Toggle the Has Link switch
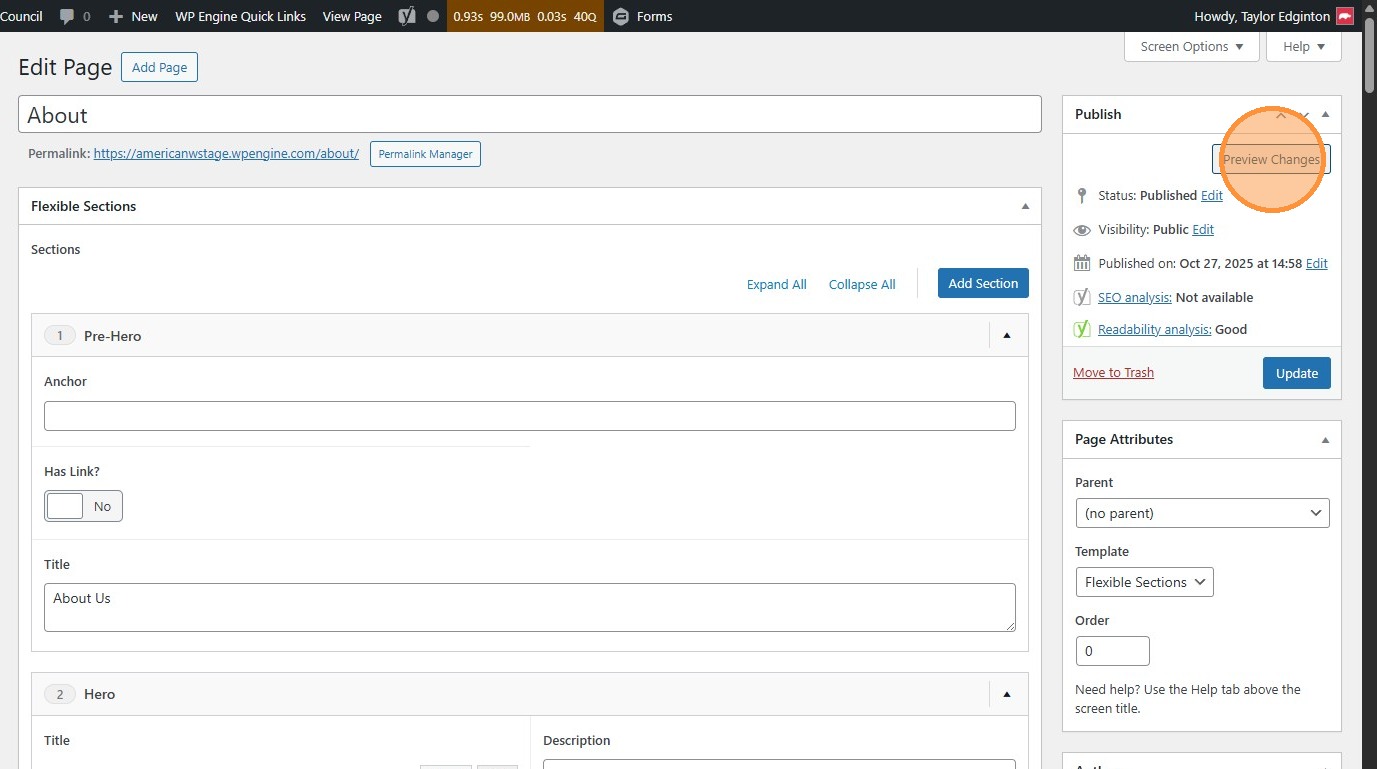1377x769 pixels. [x=84, y=506]
